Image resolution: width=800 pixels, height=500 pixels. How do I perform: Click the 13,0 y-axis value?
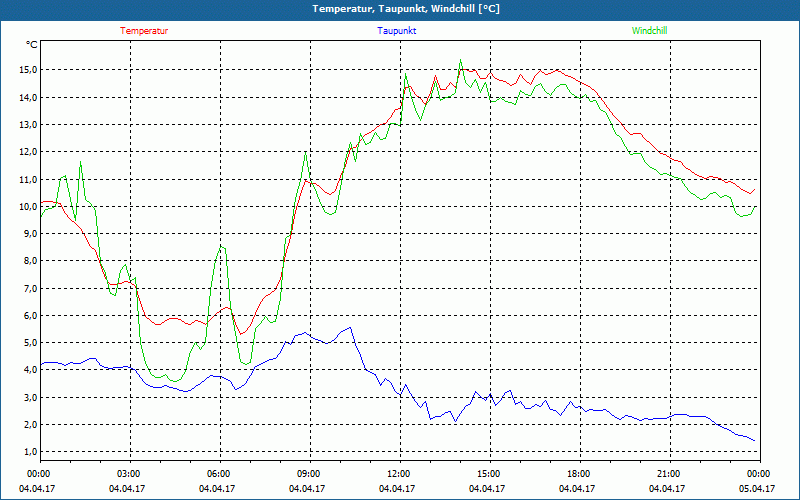(29, 124)
